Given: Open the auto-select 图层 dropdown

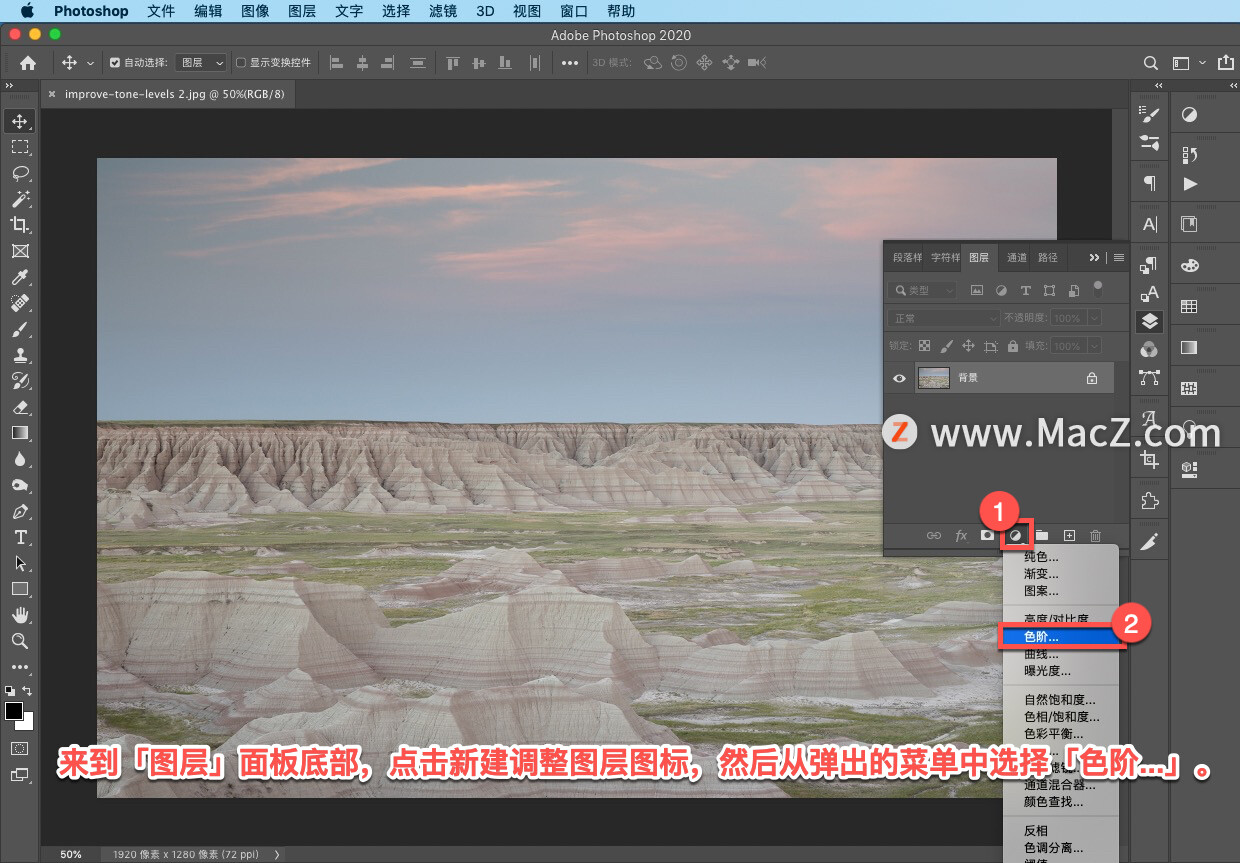Looking at the screenshot, I should 201,63.
